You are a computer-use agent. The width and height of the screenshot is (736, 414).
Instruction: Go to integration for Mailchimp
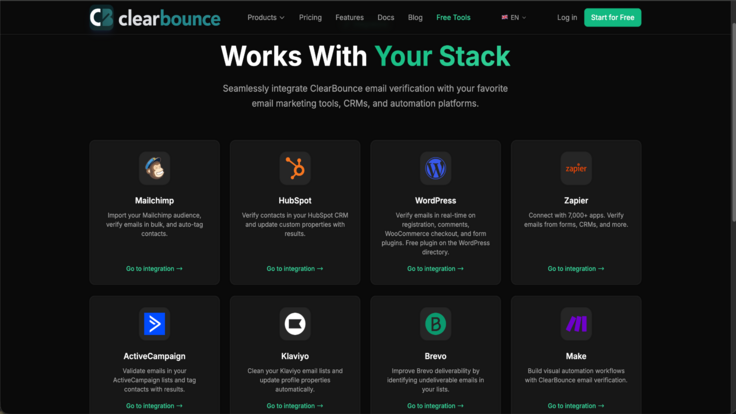pos(154,268)
